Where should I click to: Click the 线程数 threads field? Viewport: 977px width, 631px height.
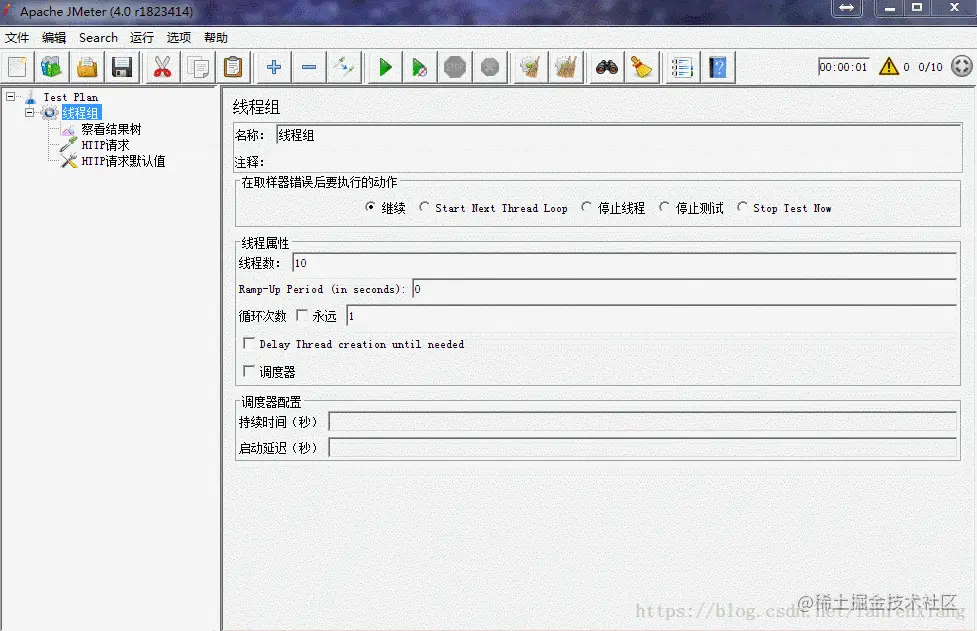point(624,263)
